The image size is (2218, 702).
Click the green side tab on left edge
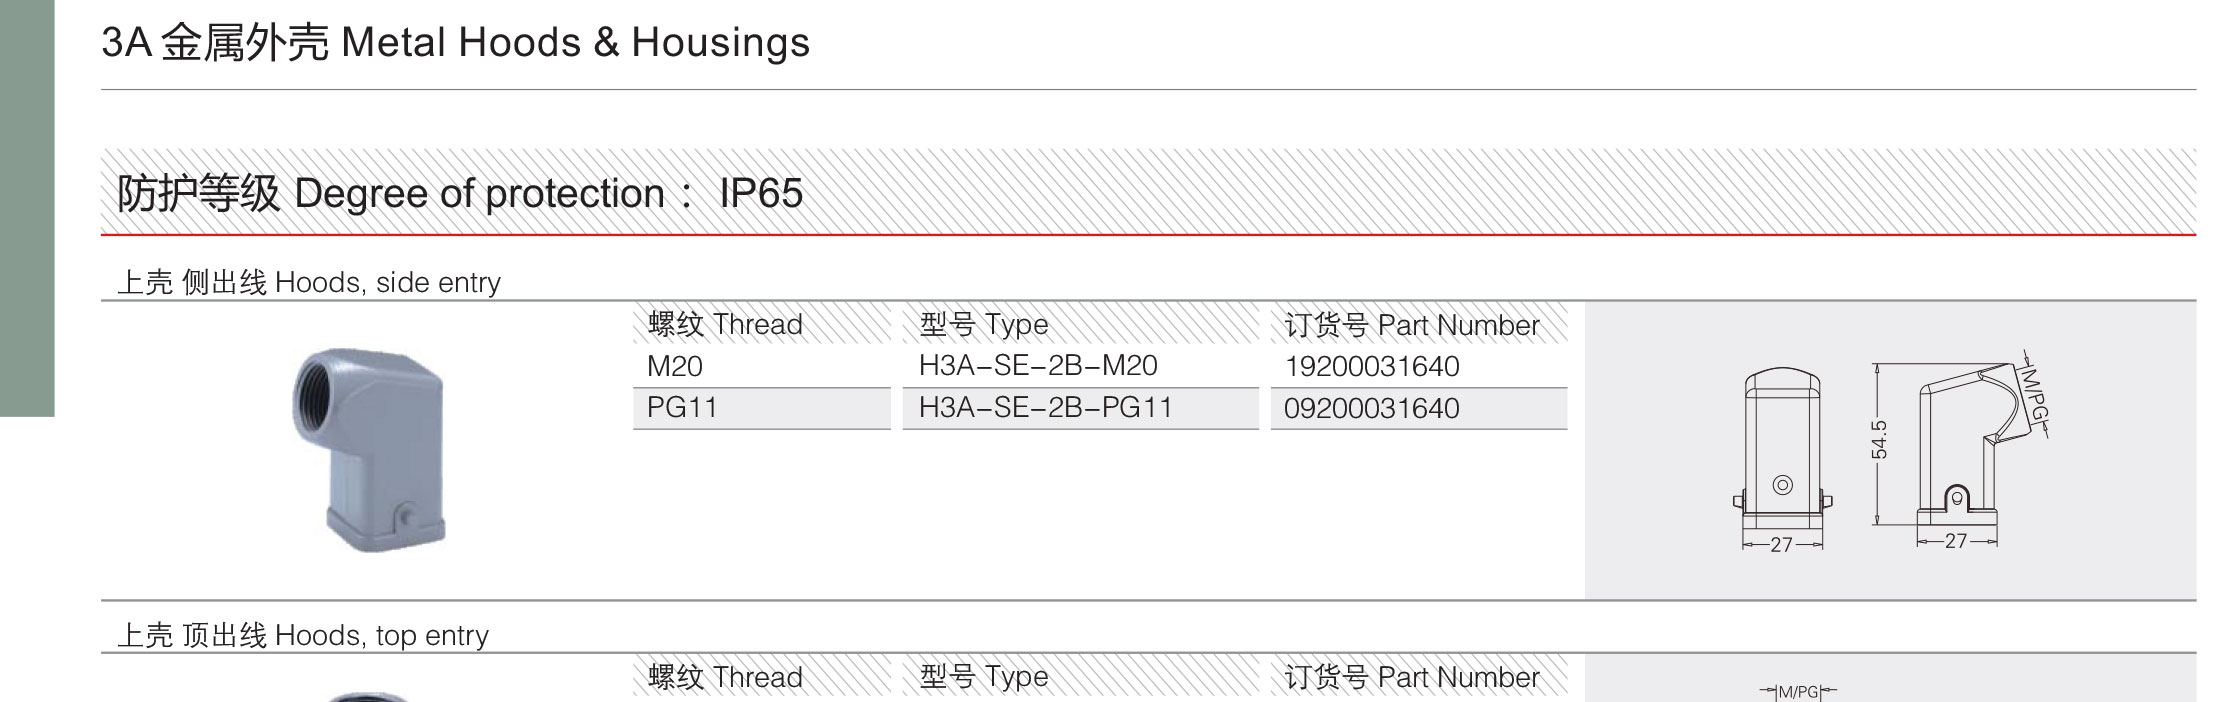tap(27, 208)
